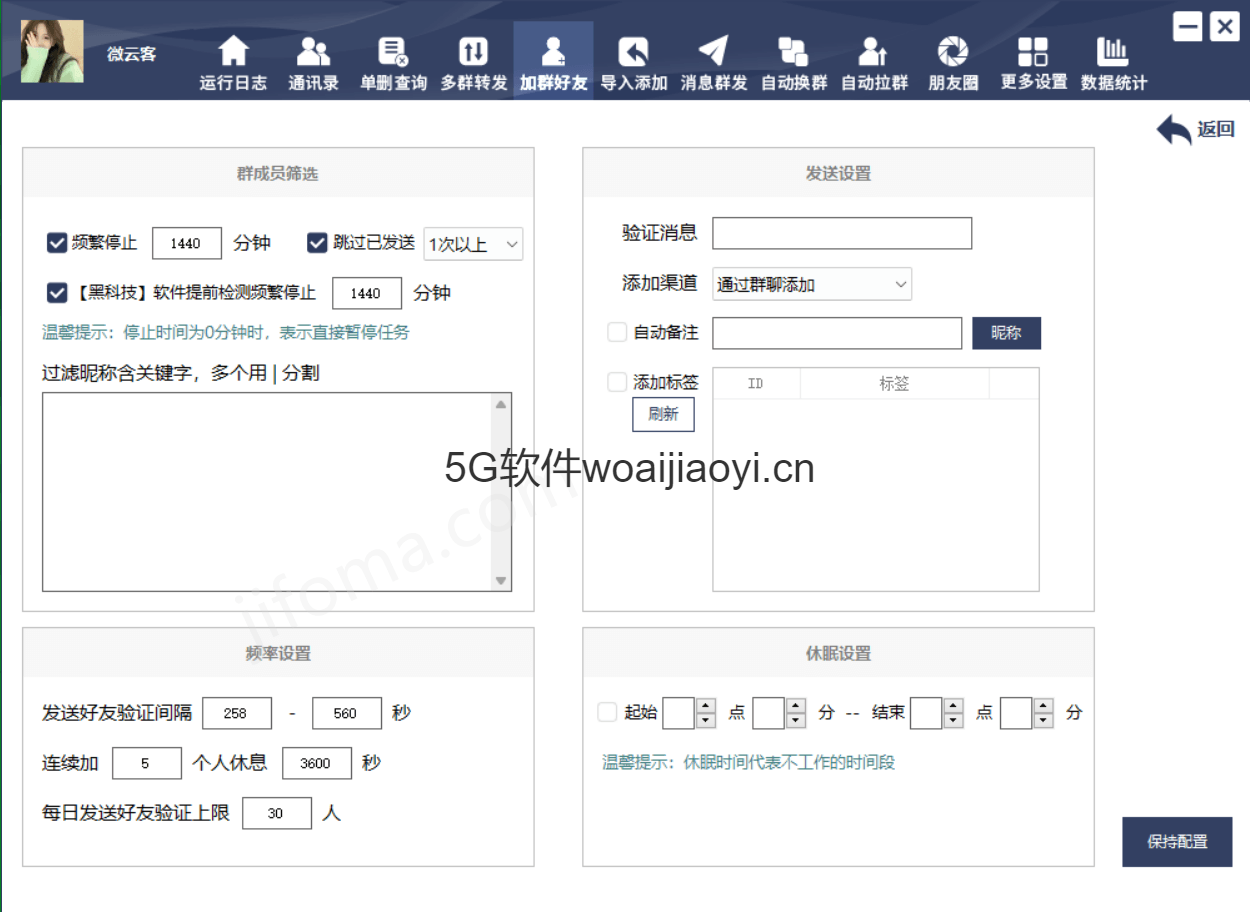
Task: Click the 验证消息 input field
Action: click(842, 233)
